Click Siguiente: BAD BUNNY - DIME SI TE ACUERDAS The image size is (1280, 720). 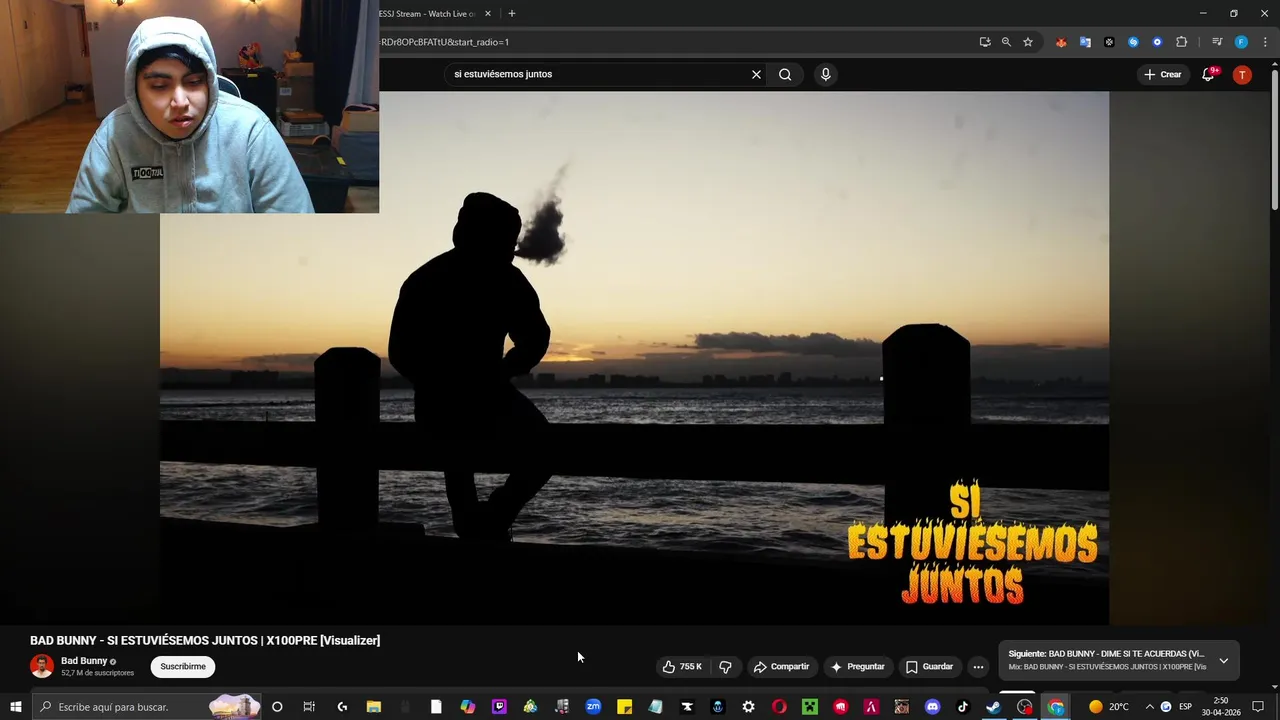click(1106, 654)
